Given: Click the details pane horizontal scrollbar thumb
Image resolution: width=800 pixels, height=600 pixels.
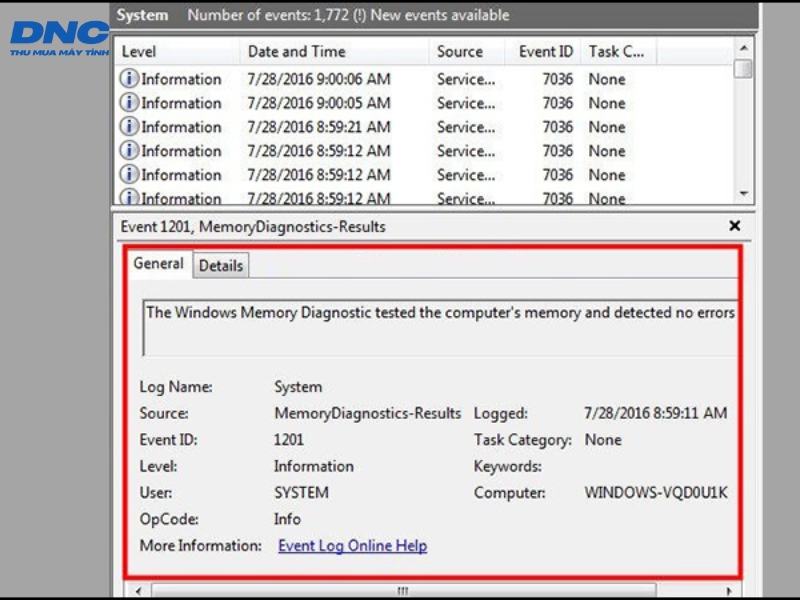Looking at the screenshot, I should [x=403, y=591].
